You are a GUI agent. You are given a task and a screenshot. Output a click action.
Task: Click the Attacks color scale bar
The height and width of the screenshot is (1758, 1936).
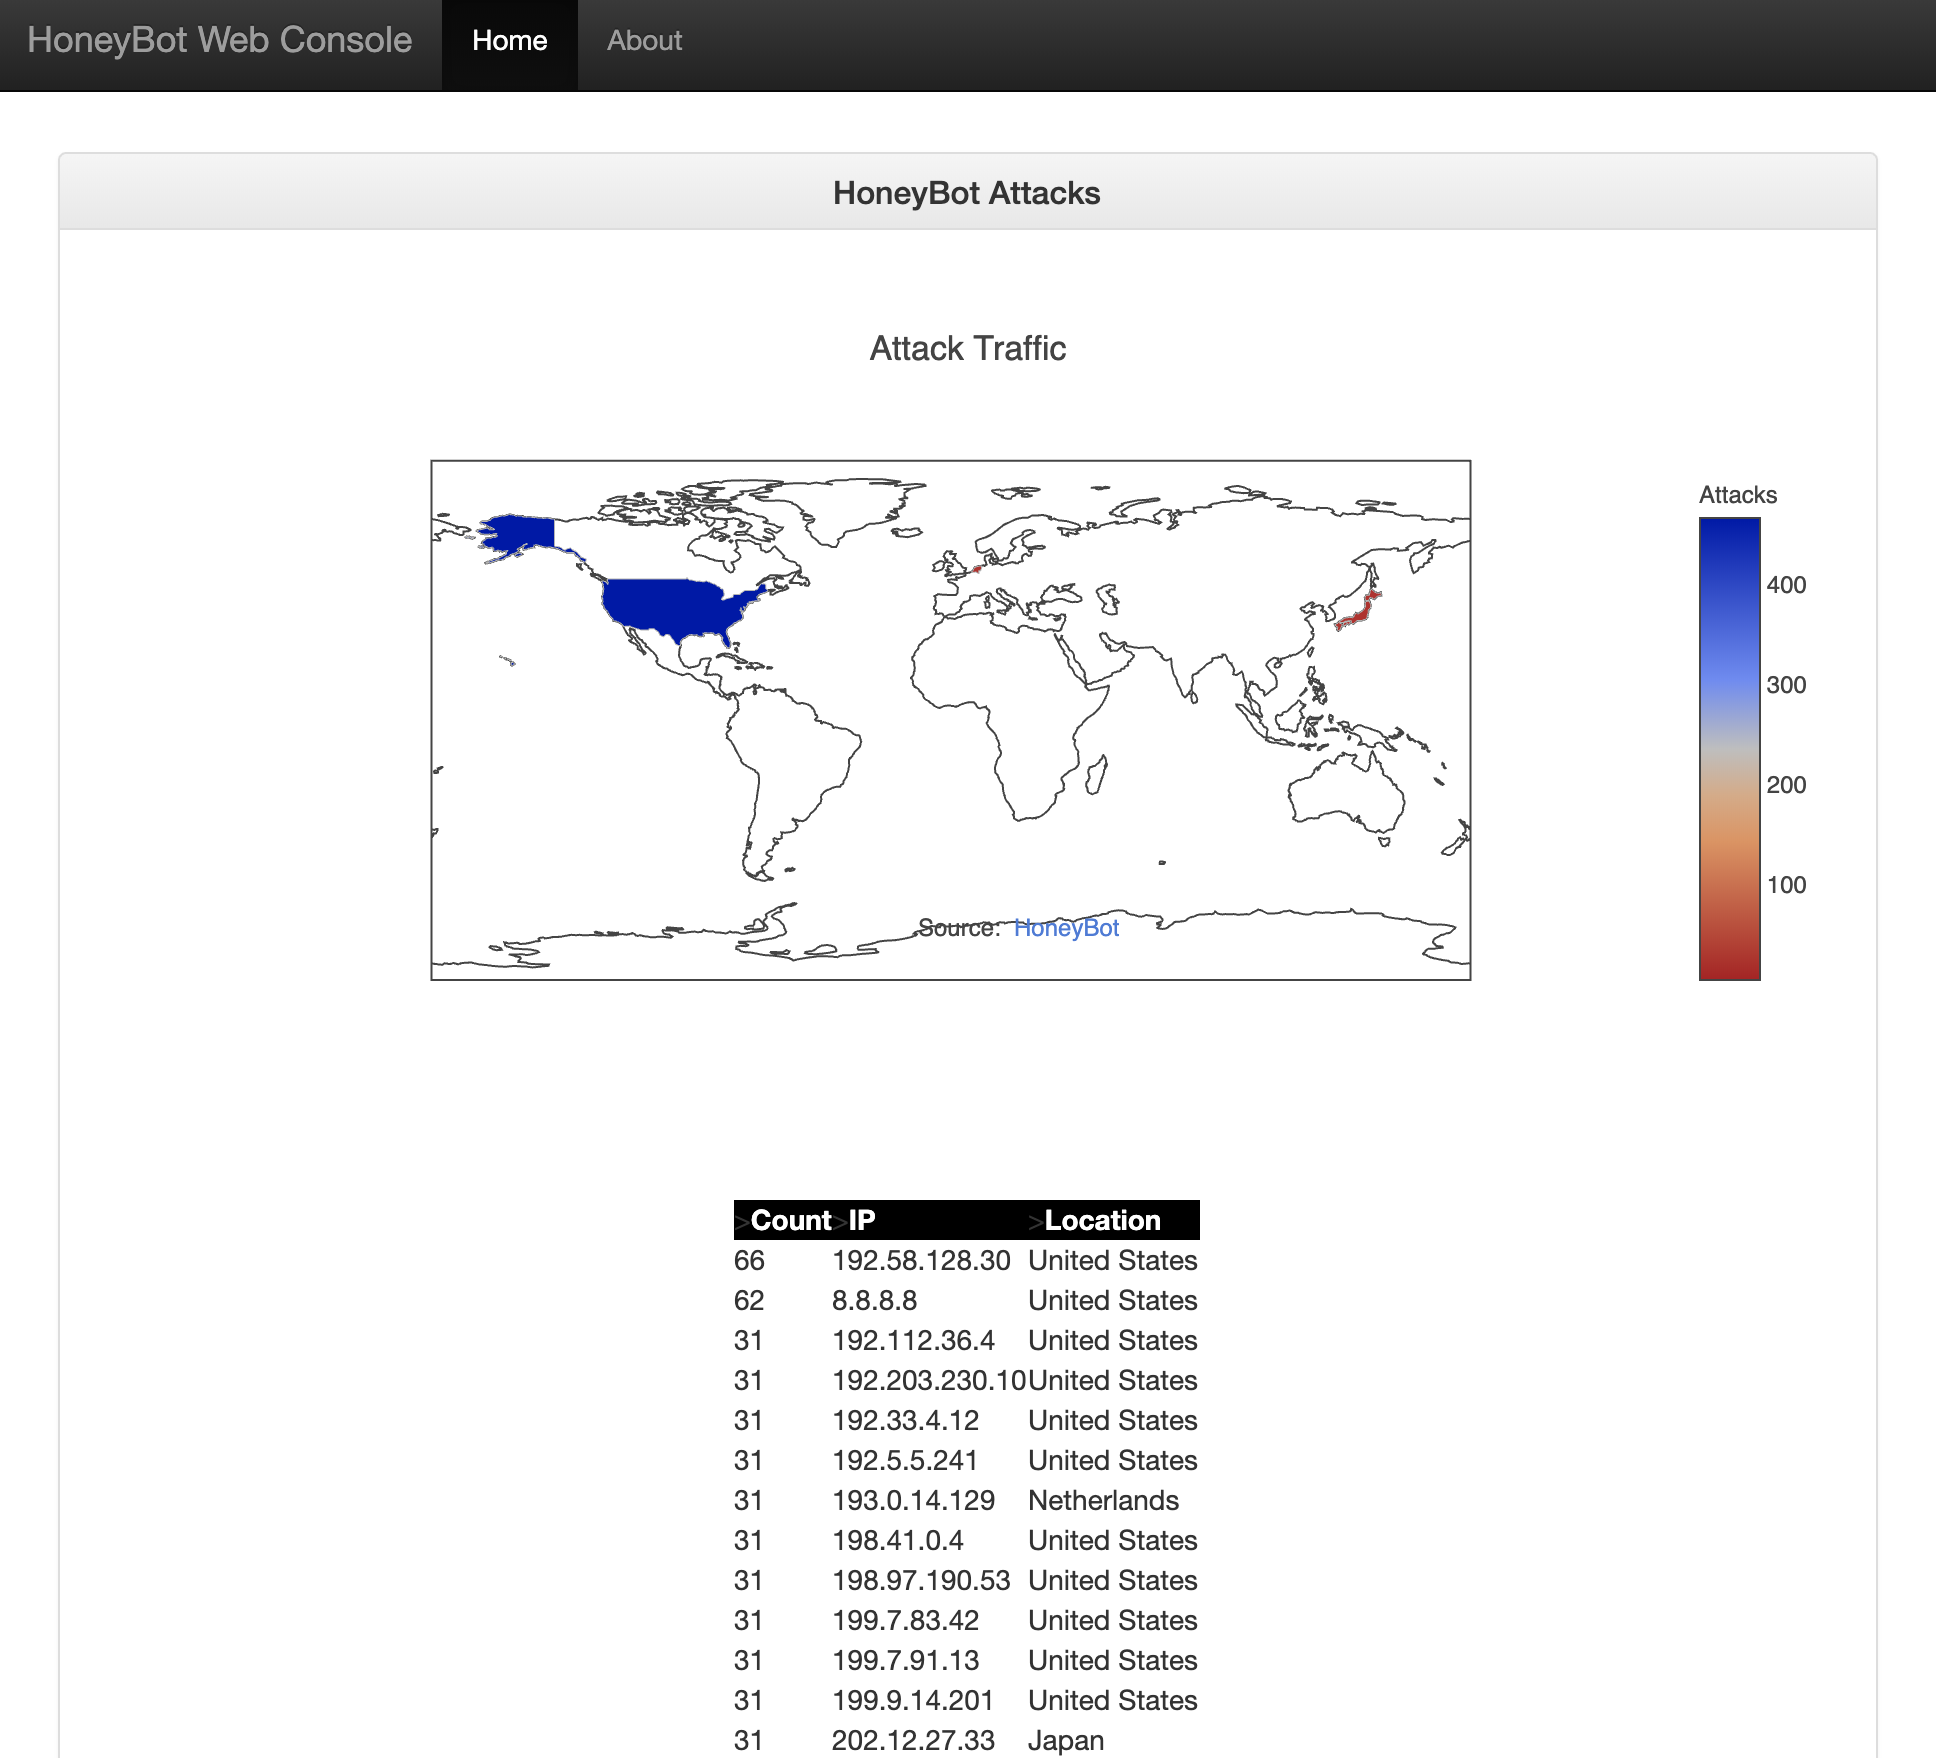1729,748
